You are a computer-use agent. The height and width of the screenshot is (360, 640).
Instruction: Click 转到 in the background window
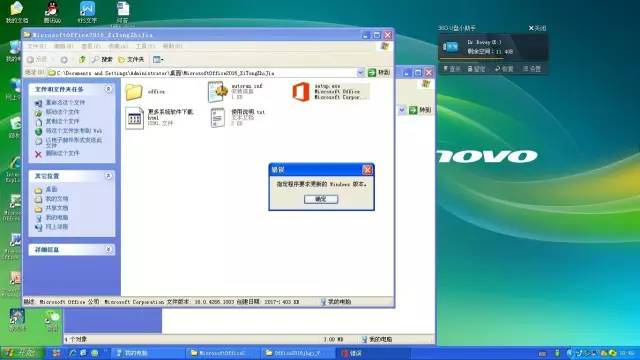pos(420,110)
